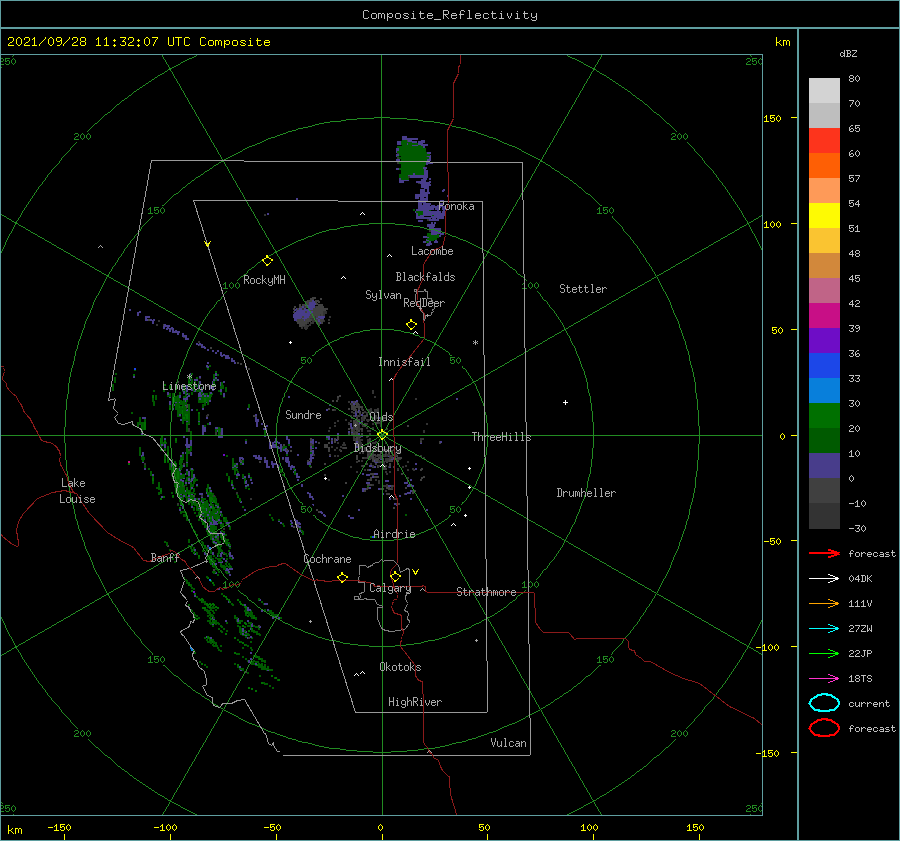Click yellow diamond marker below RedDeer
Screen dimensions: 900x841
(411, 325)
